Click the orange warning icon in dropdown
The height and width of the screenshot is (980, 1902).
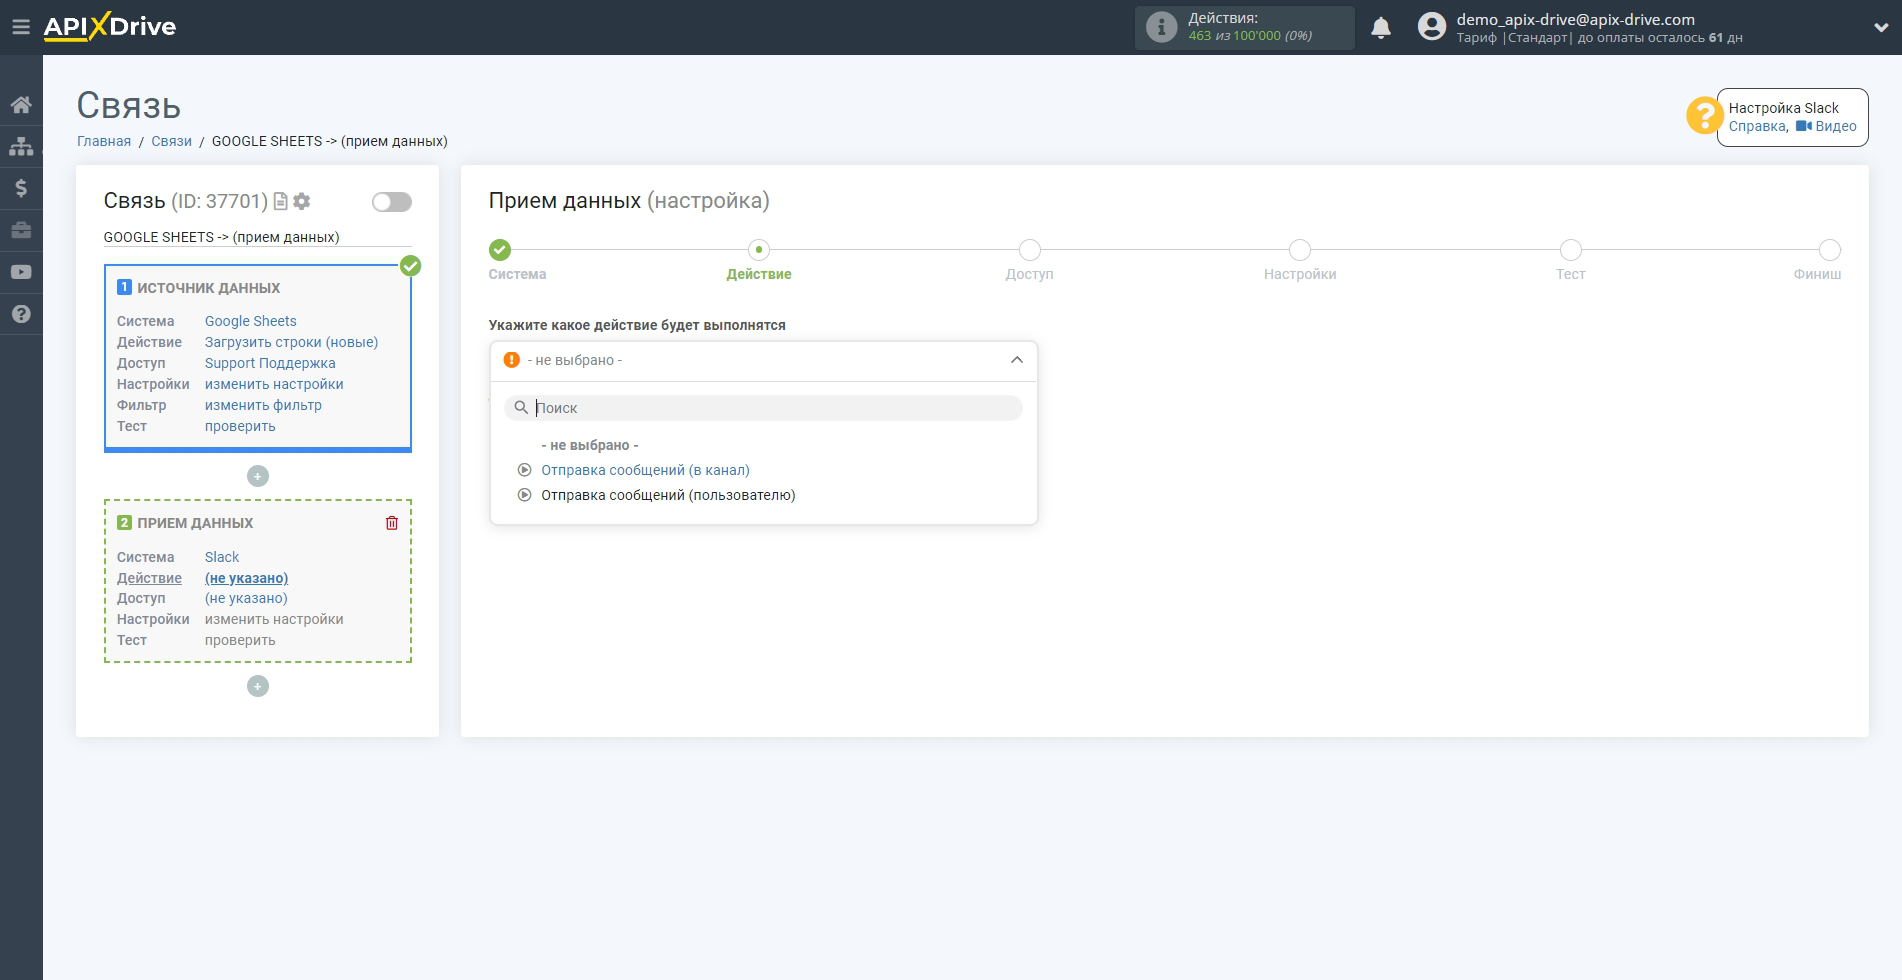pos(512,360)
